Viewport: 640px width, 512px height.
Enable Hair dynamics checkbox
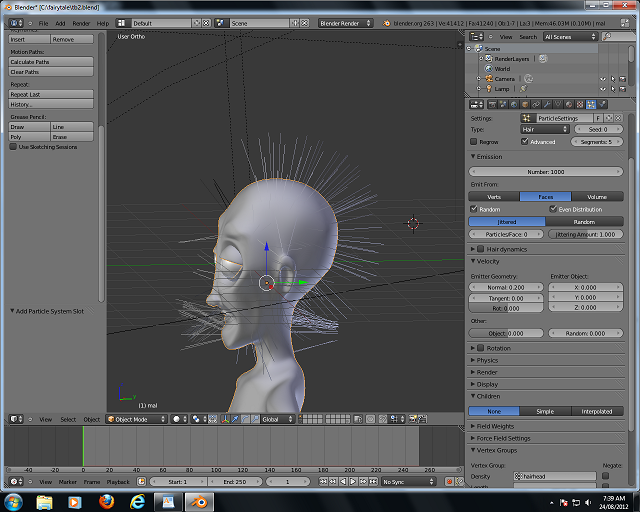(x=480, y=249)
